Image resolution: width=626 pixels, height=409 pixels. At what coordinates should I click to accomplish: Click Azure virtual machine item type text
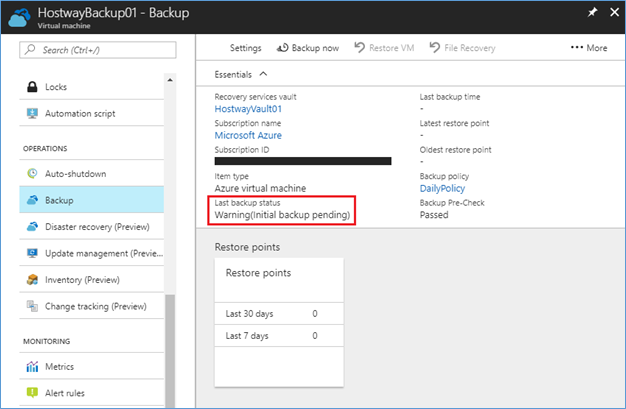pos(260,188)
